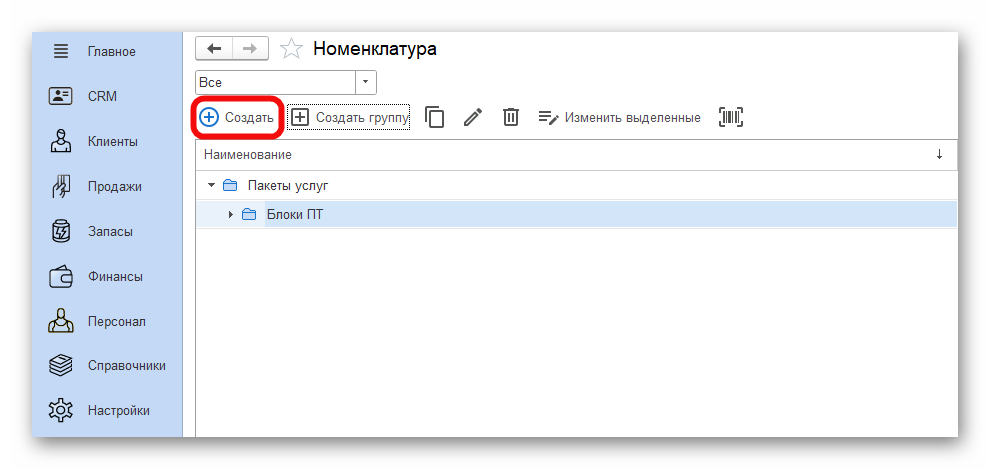Image resolution: width=990 pixels, height=469 pixels.
Task: Open the Справочники section
Action: point(127,365)
